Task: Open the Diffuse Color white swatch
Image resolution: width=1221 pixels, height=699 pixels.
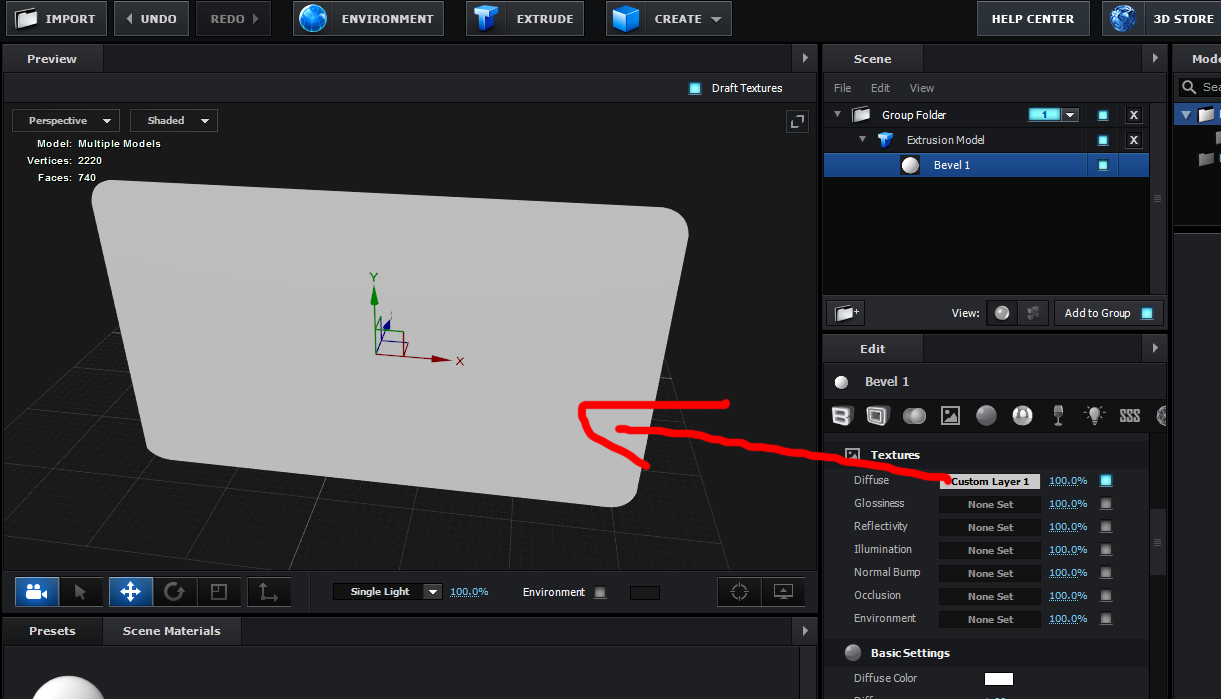Action: [x=999, y=678]
